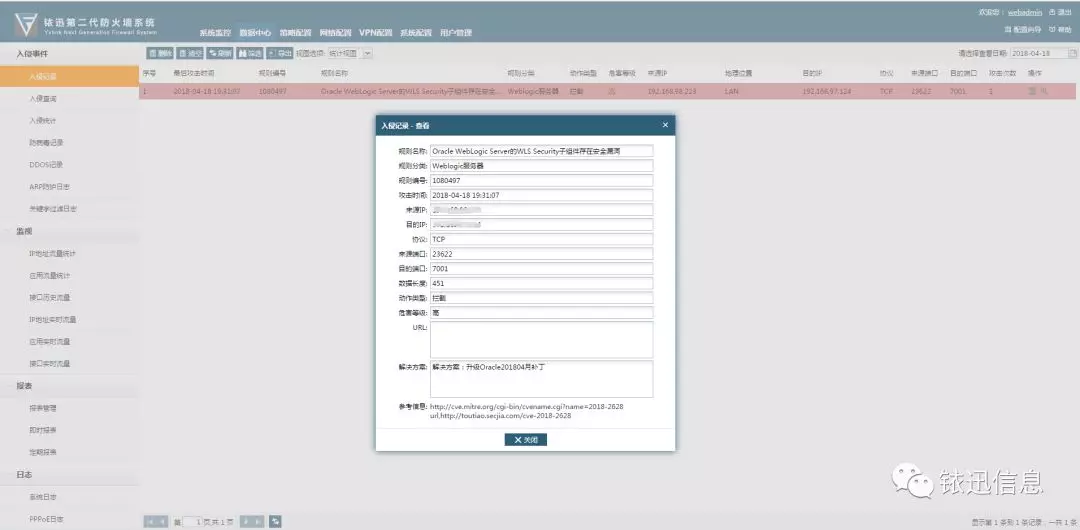Click the 攻击时间 field in the dialog

[x=541, y=195]
